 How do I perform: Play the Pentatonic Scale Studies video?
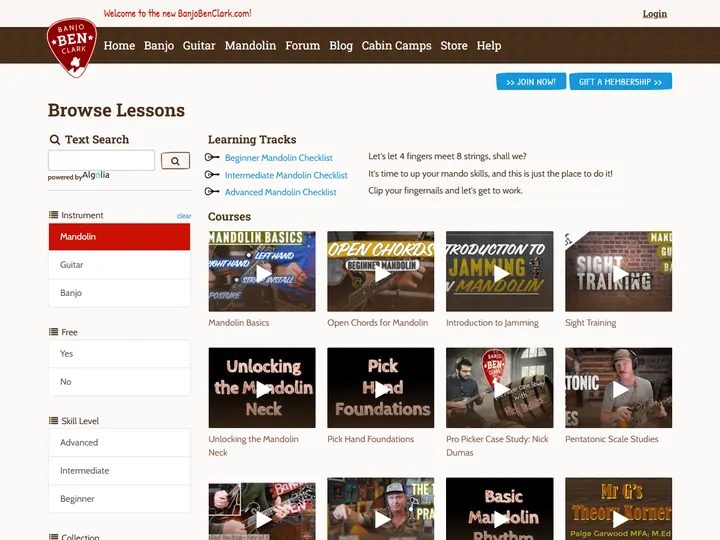click(619, 388)
